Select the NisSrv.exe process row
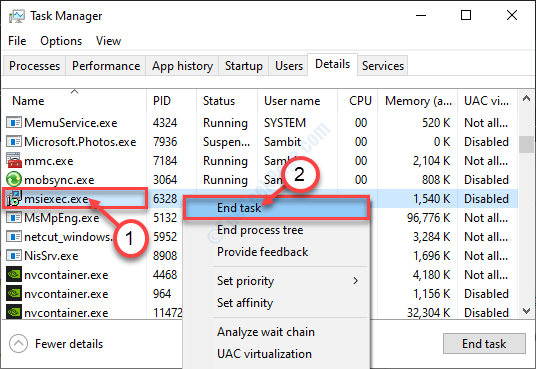This screenshot has width=536, height=369. tap(260, 255)
